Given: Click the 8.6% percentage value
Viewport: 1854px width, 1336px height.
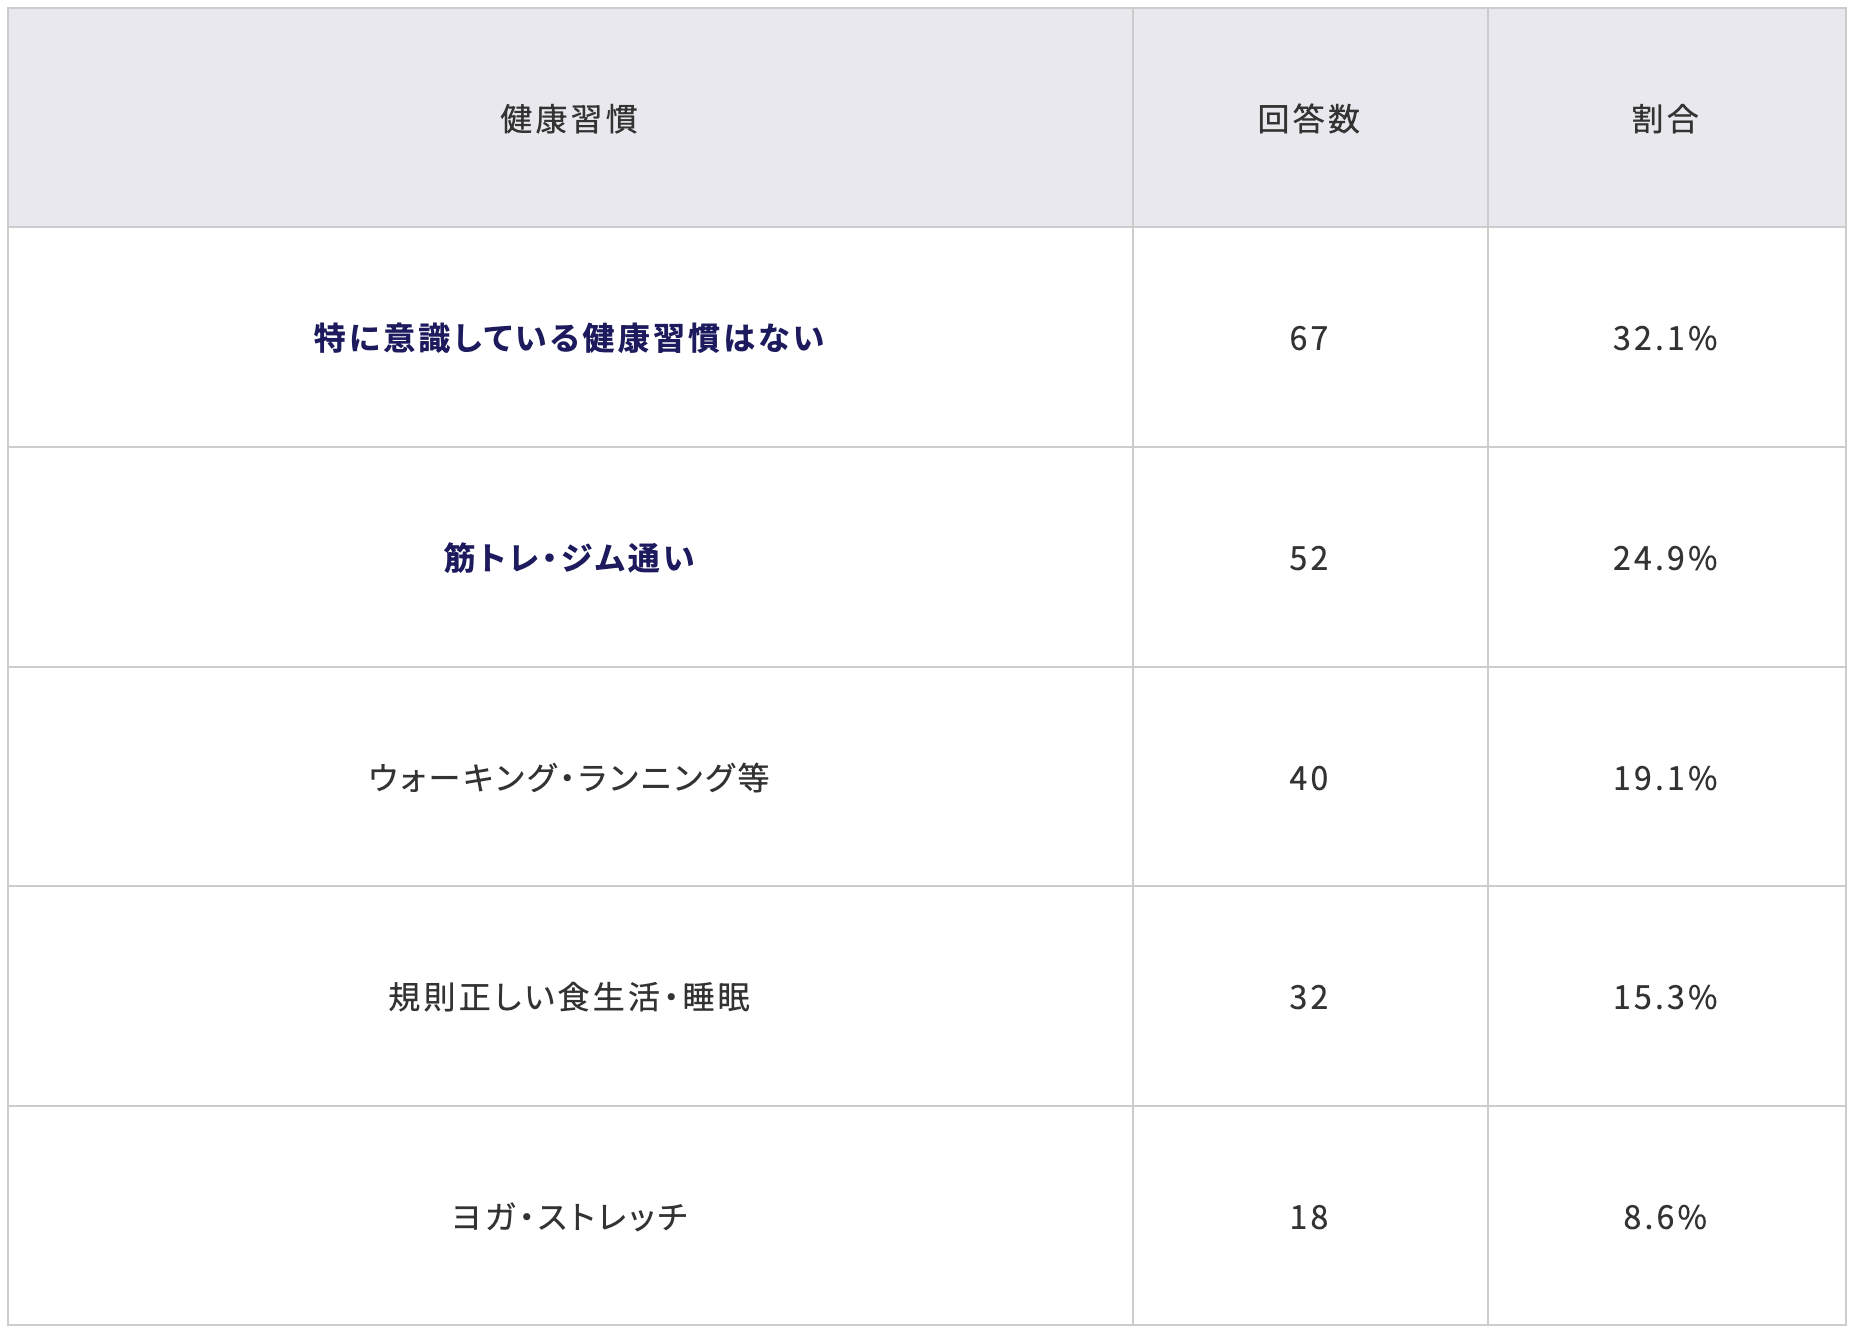Looking at the screenshot, I should tap(1665, 1217).
